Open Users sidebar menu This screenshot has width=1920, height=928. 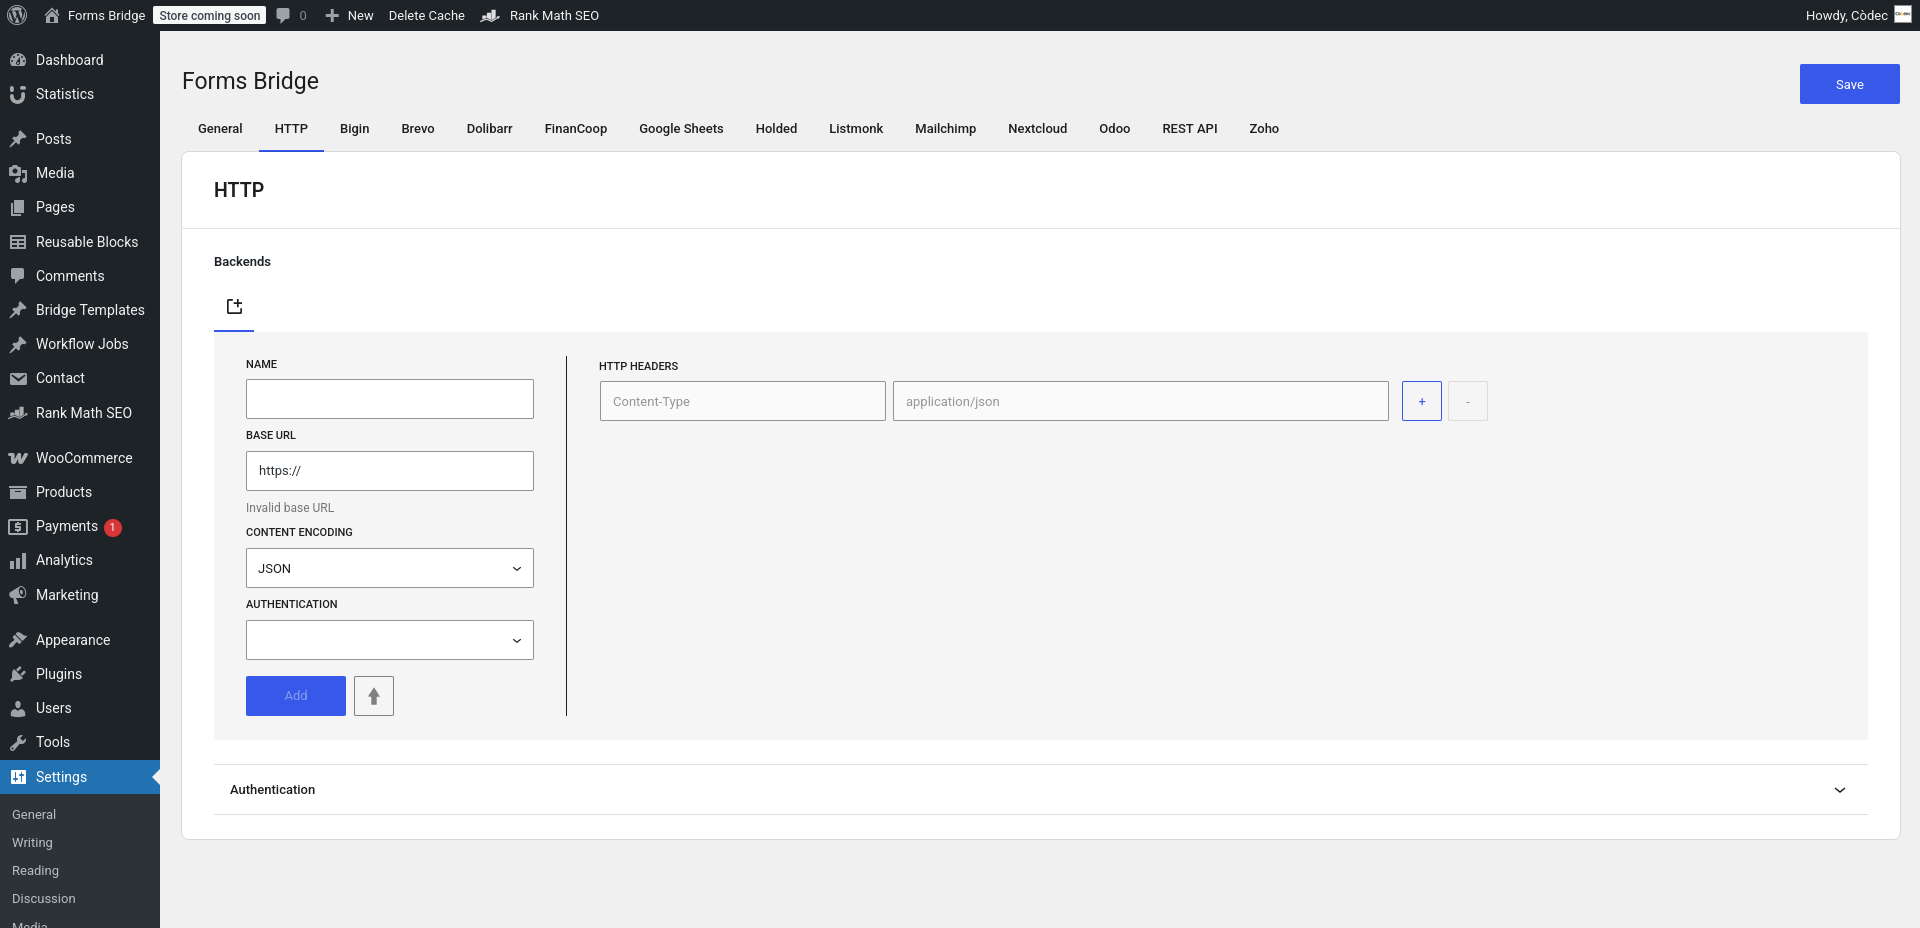click(80, 708)
